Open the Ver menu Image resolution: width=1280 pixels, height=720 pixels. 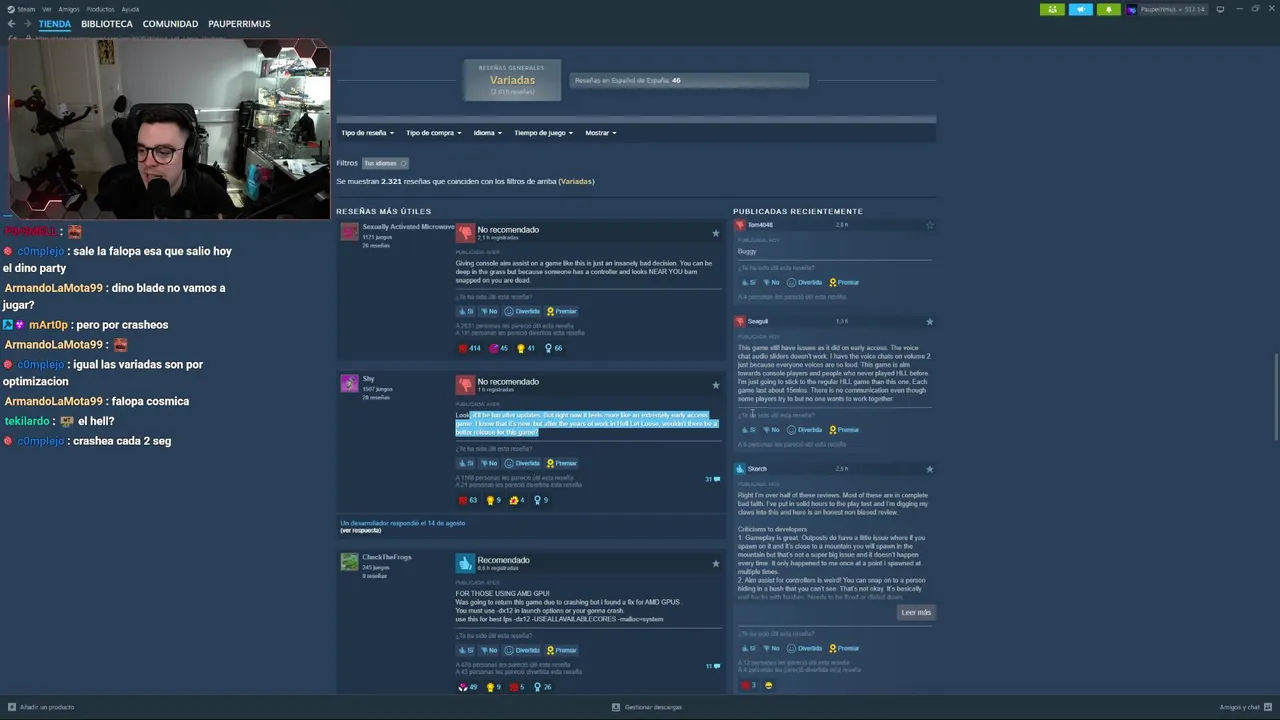tap(47, 9)
